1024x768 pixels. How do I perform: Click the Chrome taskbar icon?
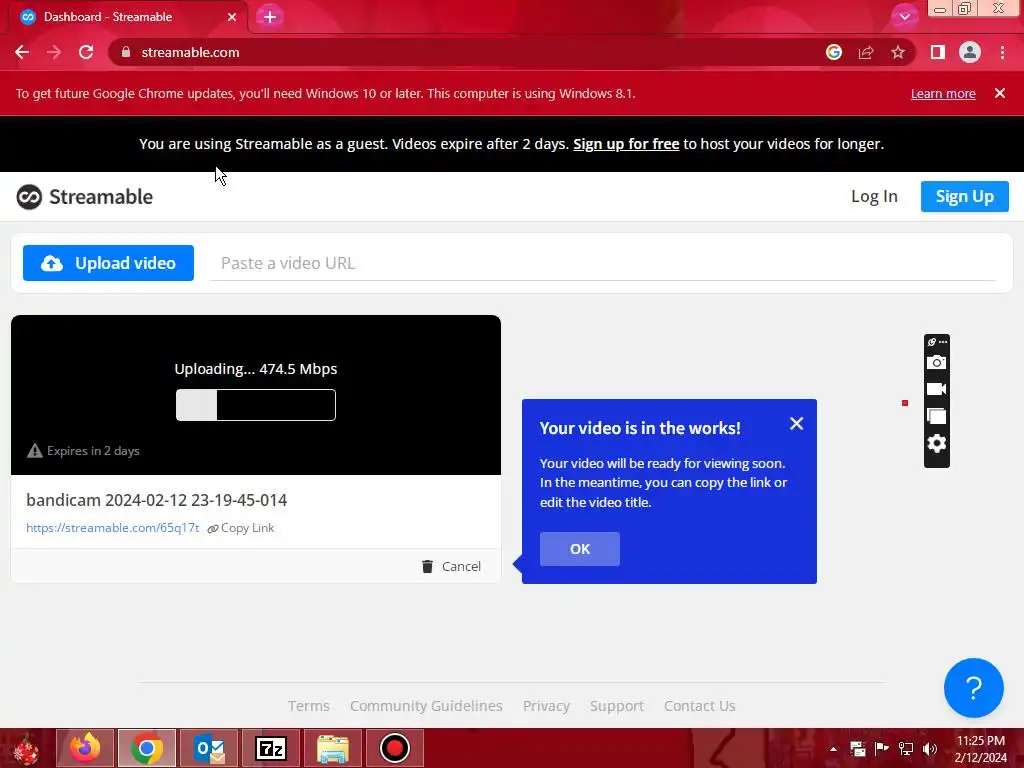[147, 748]
